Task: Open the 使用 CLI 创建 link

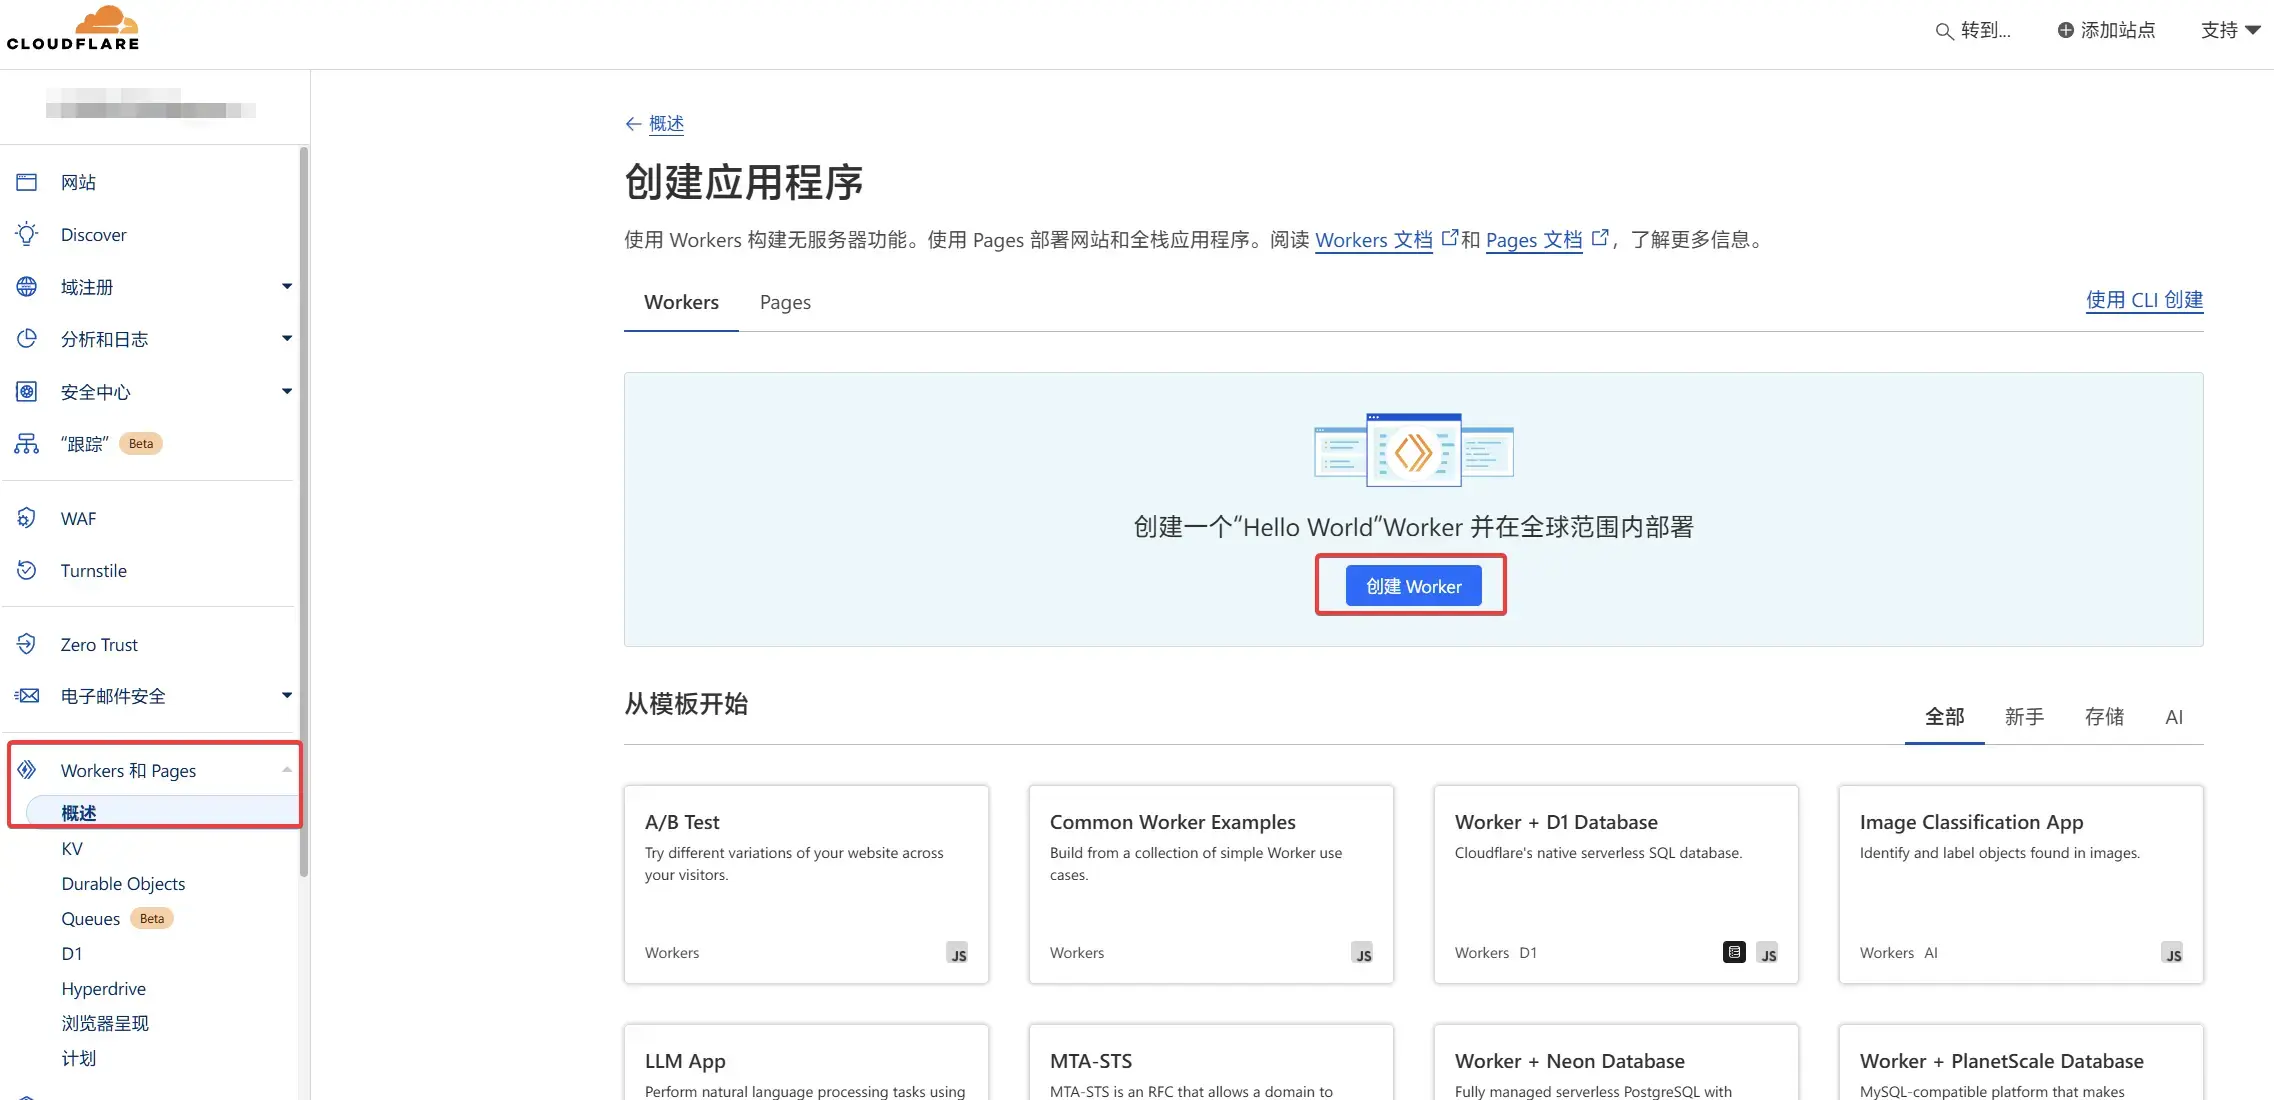Action: (x=2144, y=300)
